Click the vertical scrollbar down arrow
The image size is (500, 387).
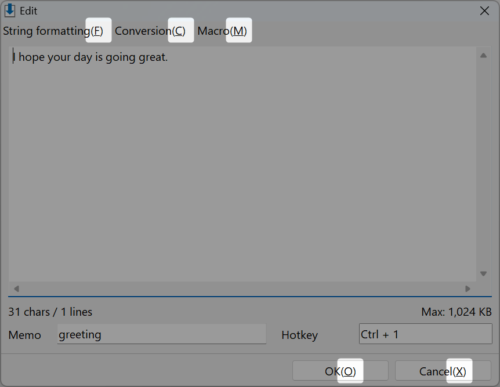pos(483,274)
